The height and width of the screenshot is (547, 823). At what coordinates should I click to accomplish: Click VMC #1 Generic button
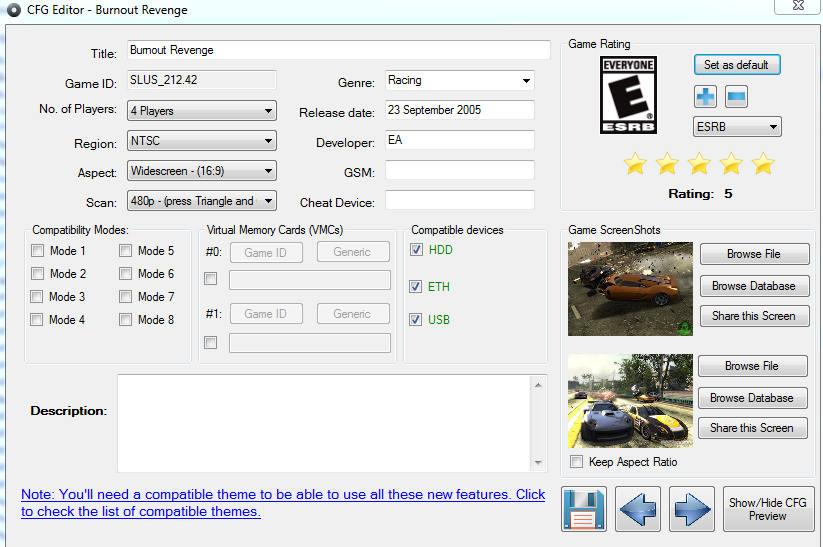(x=353, y=314)
